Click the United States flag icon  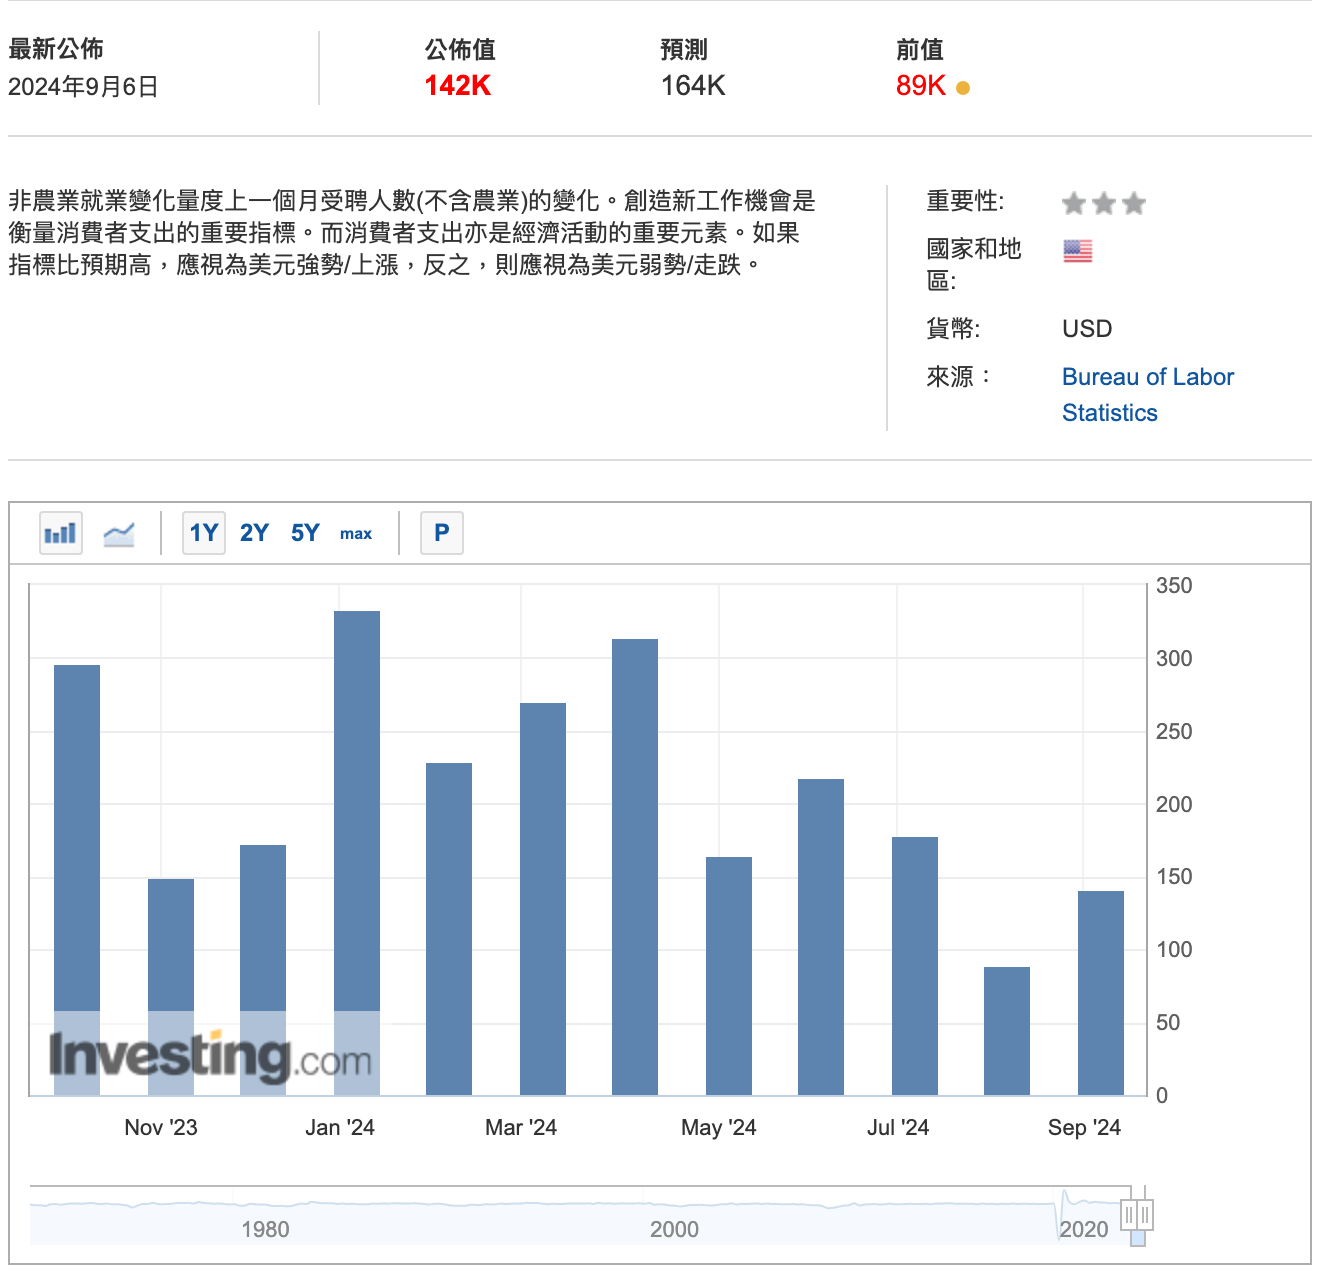1077,251
